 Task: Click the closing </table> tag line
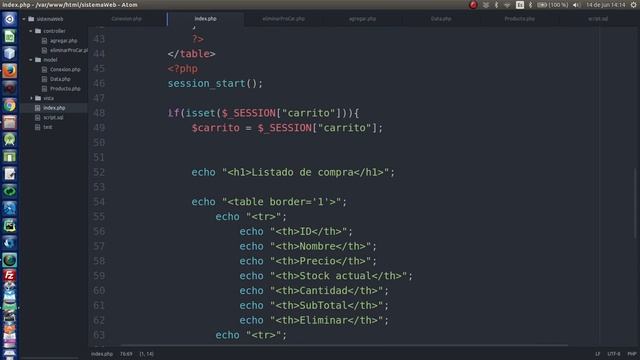click(191, 54)
